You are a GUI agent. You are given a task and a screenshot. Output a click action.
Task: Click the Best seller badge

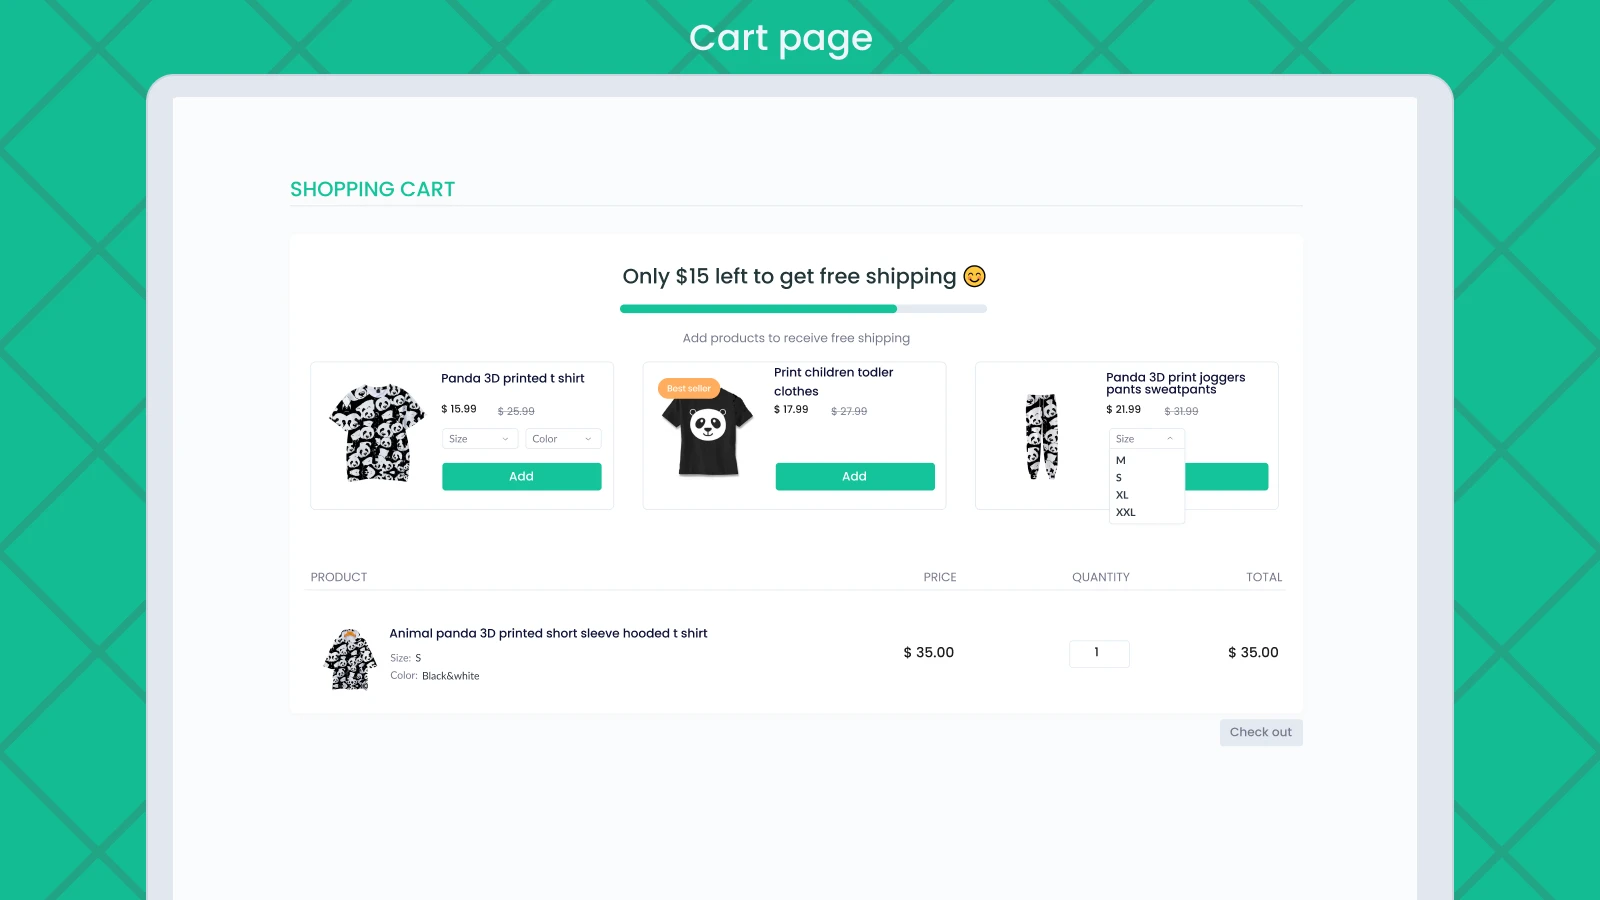click(689, 388)
